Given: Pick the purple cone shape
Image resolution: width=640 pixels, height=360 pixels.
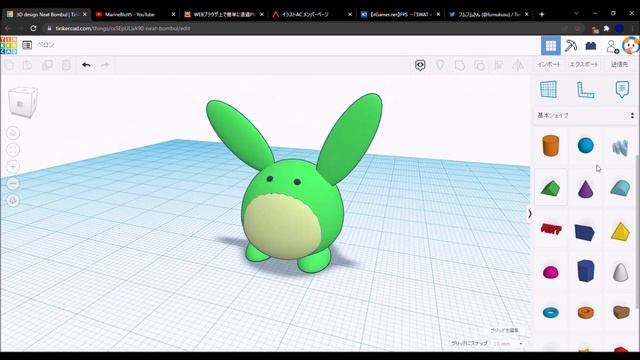Looking at the screenshot, I should pyautogui.click(x=585, y=189).
